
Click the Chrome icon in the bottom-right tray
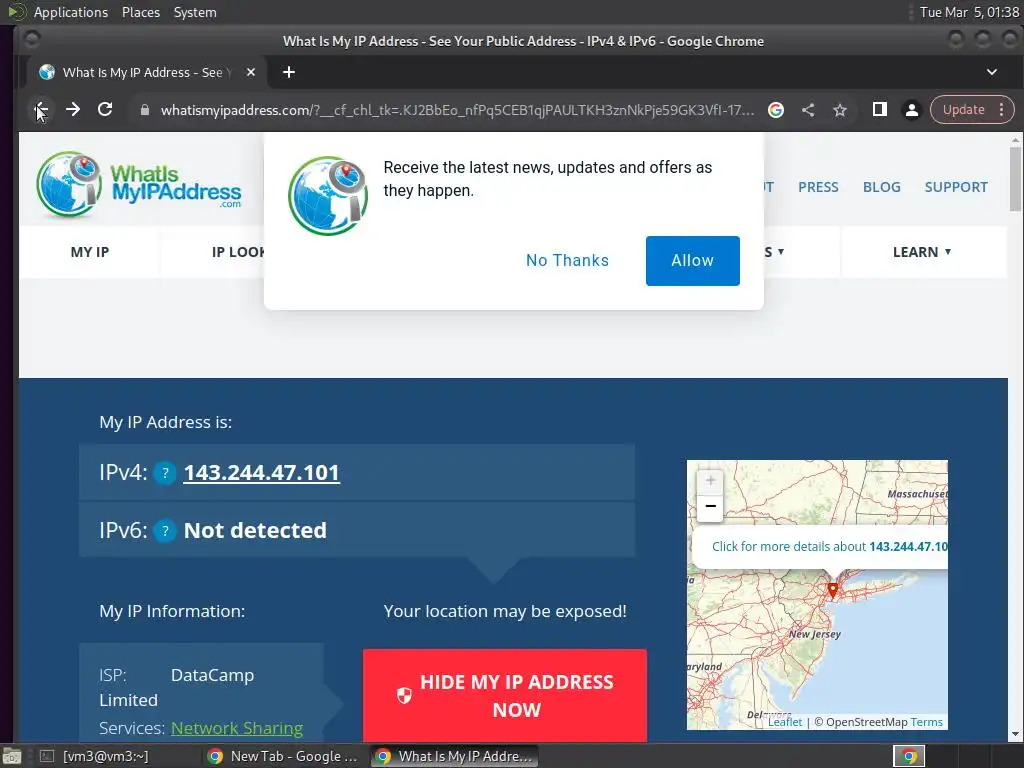[x=909, y=757]
